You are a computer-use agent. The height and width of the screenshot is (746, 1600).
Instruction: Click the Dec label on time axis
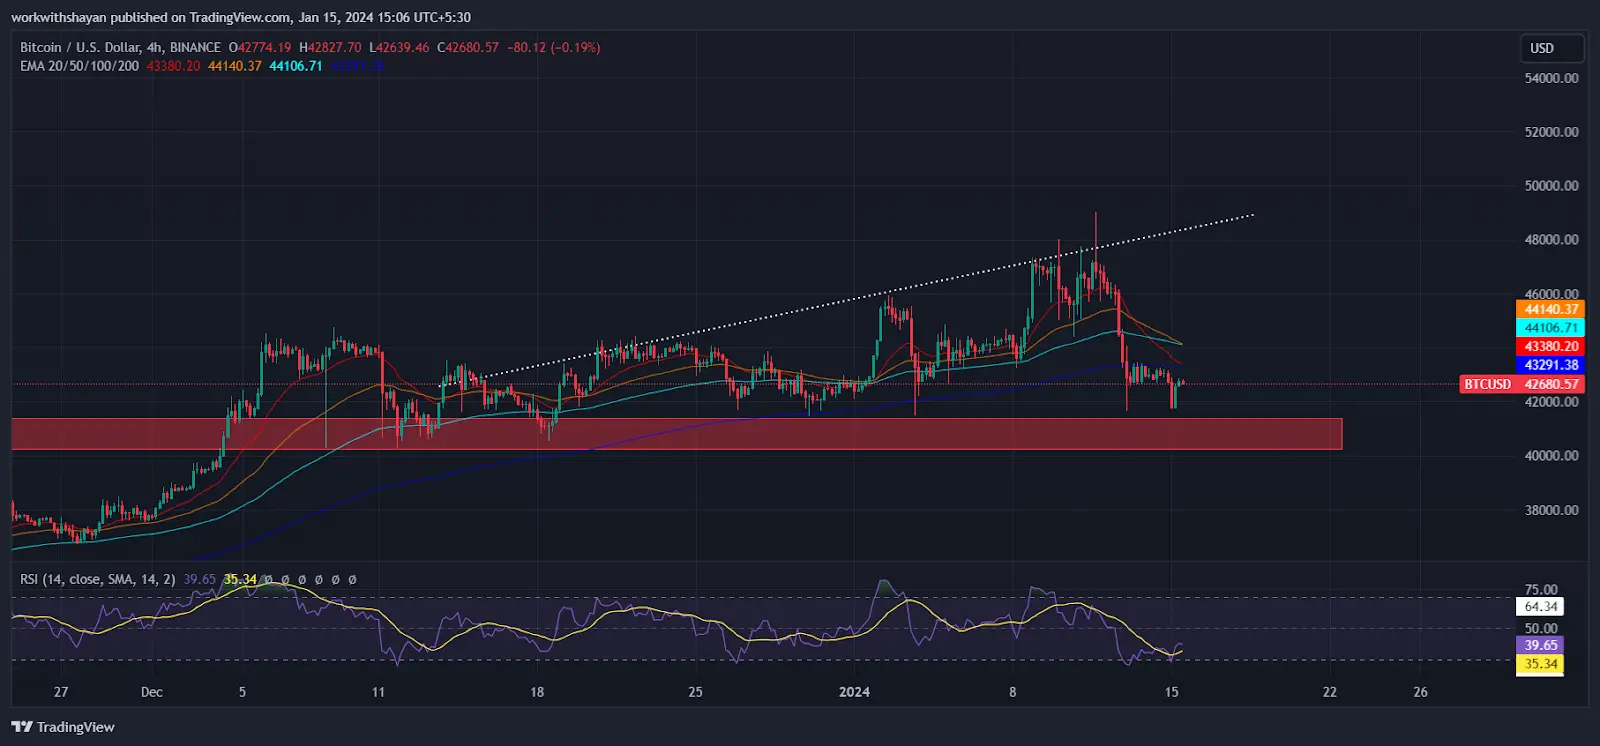coord(152,692)
